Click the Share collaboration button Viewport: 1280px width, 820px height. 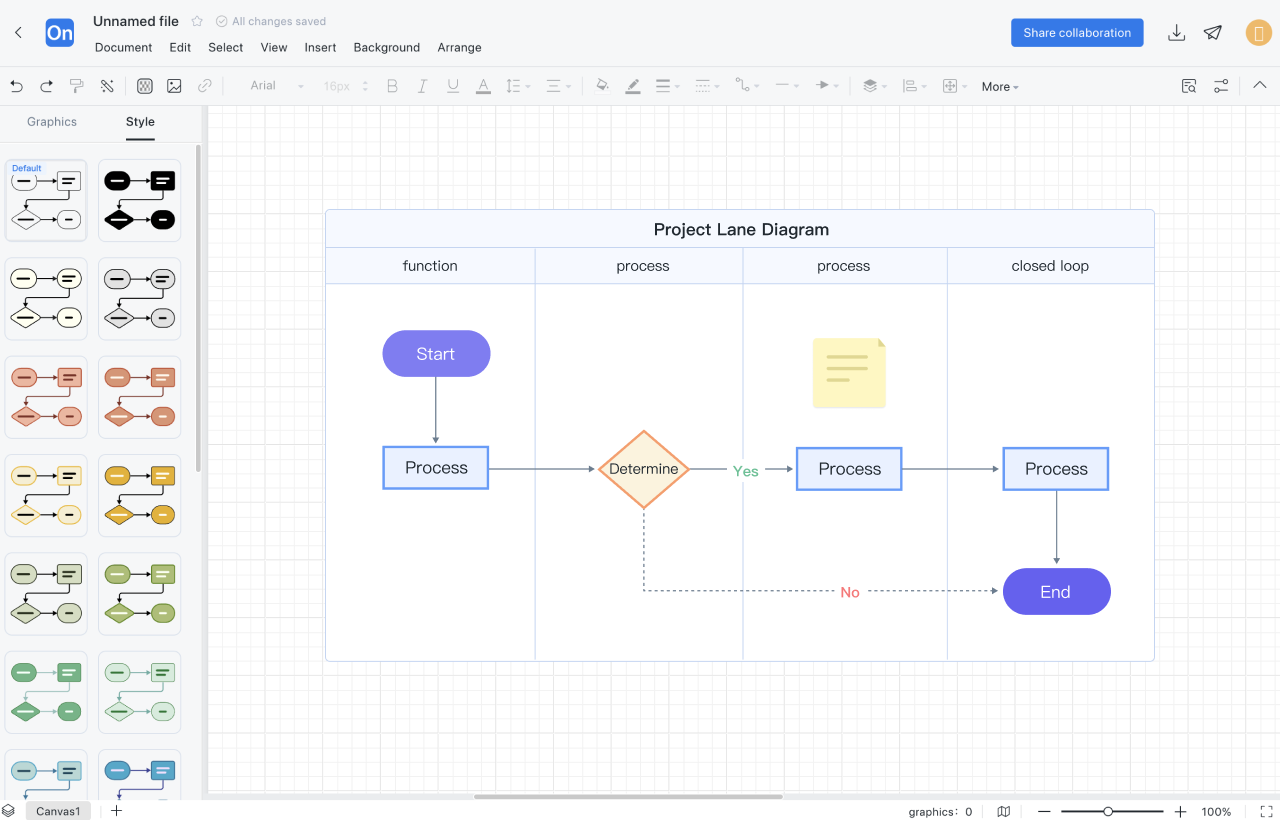point(1077,33)
